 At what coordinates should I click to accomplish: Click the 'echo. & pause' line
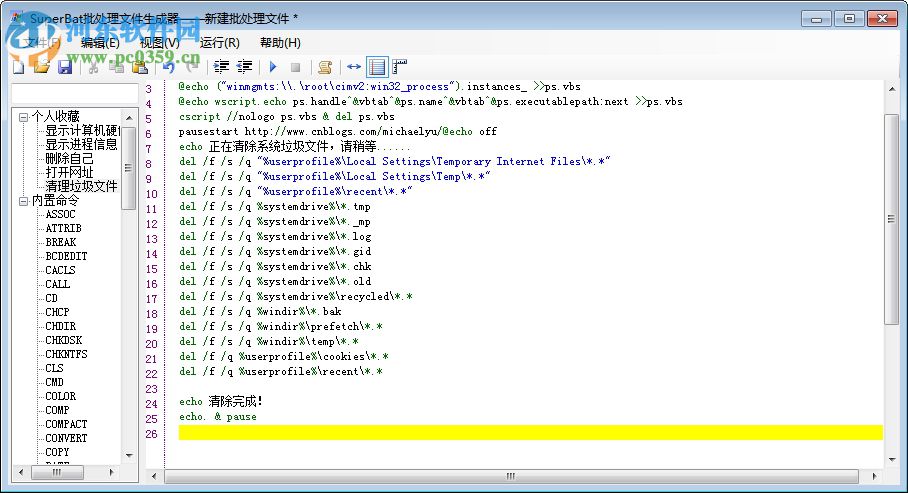click(x=218, y=417)
